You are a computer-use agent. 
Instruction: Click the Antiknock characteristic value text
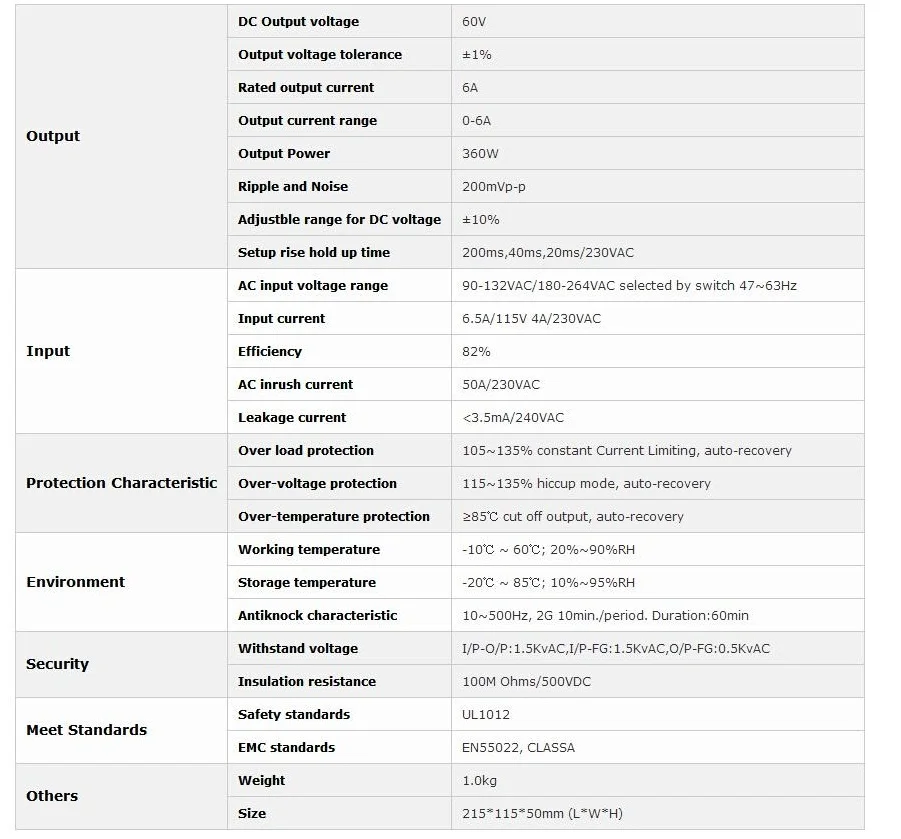coord(605,615)
